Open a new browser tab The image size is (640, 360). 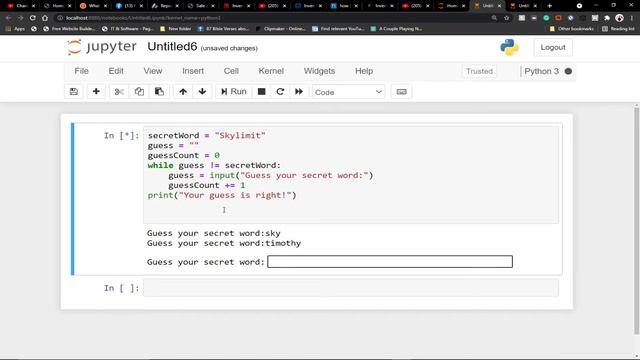549,6
